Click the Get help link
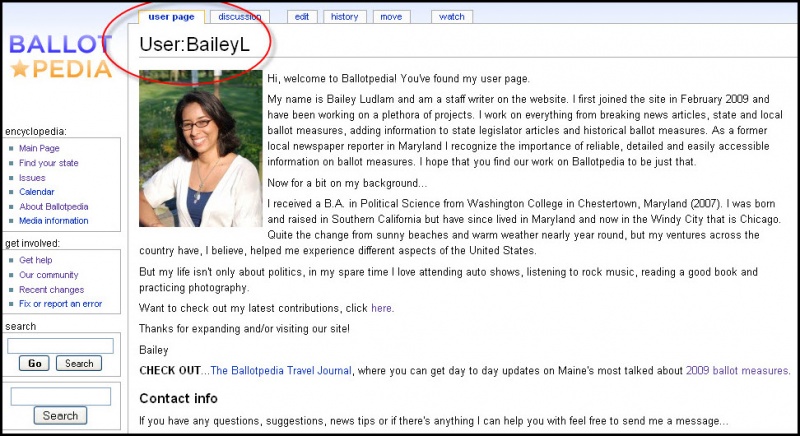The image size is (800, 436). [x=35, y=260]
